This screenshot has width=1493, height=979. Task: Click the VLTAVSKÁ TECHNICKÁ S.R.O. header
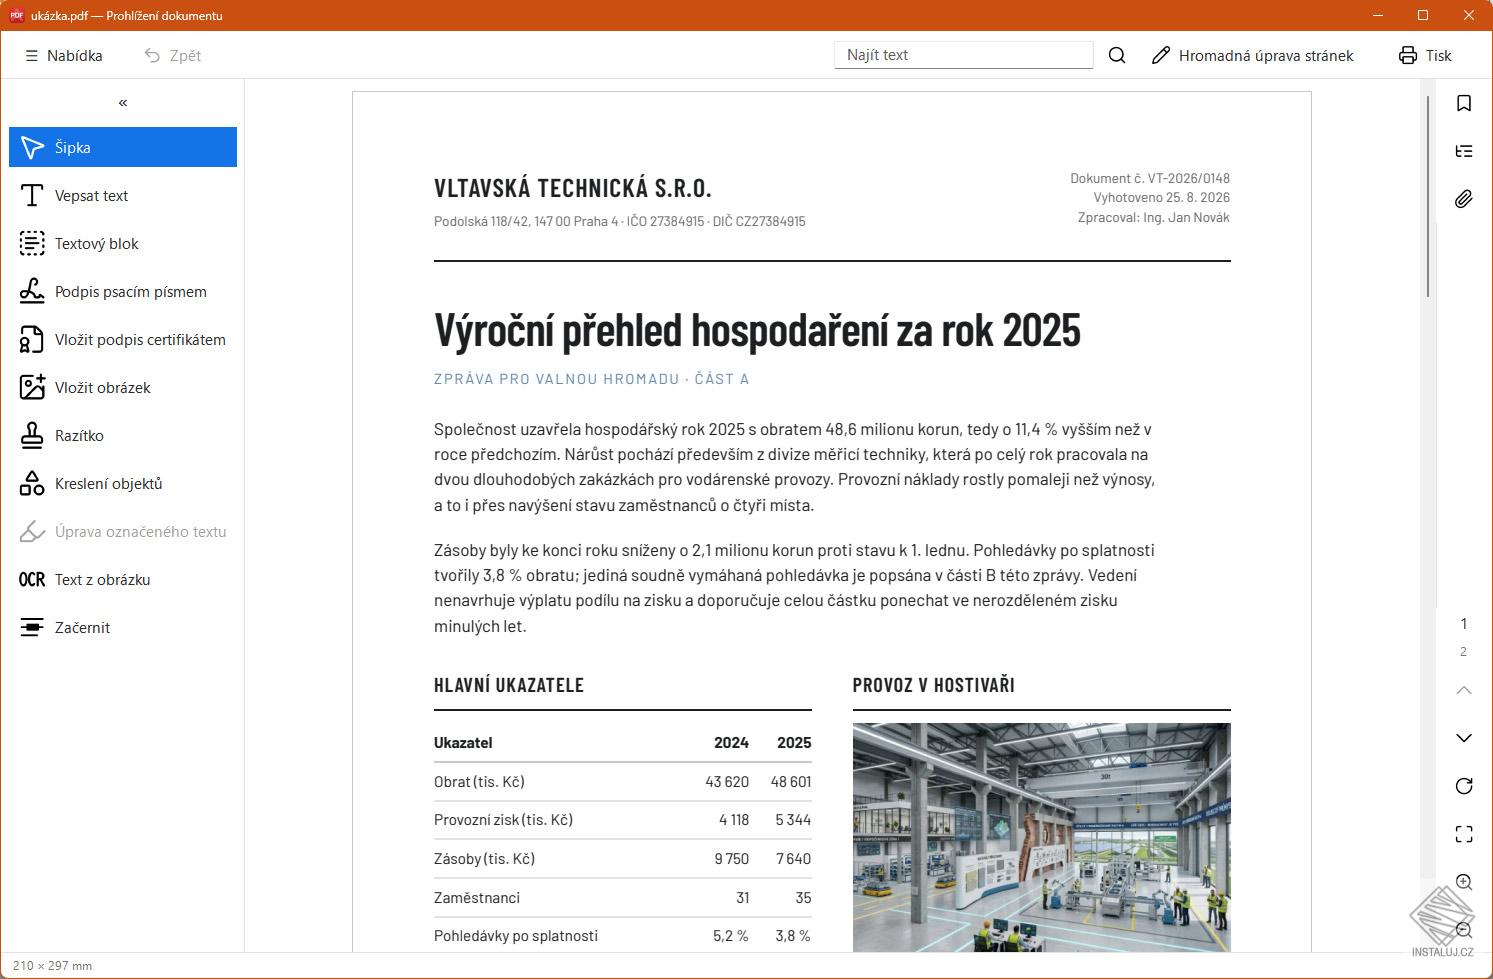(x=573, y=188)
